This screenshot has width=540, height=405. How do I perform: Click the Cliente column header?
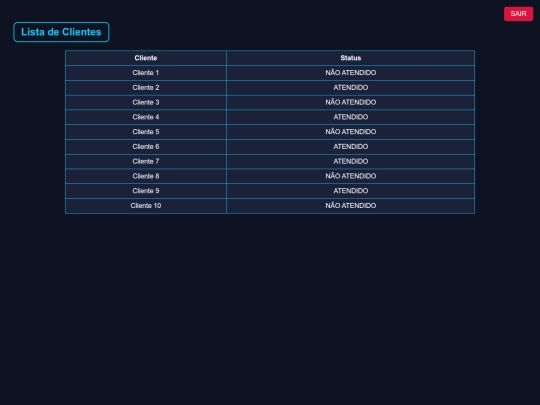pyautogui.click(x=146, y=58)
